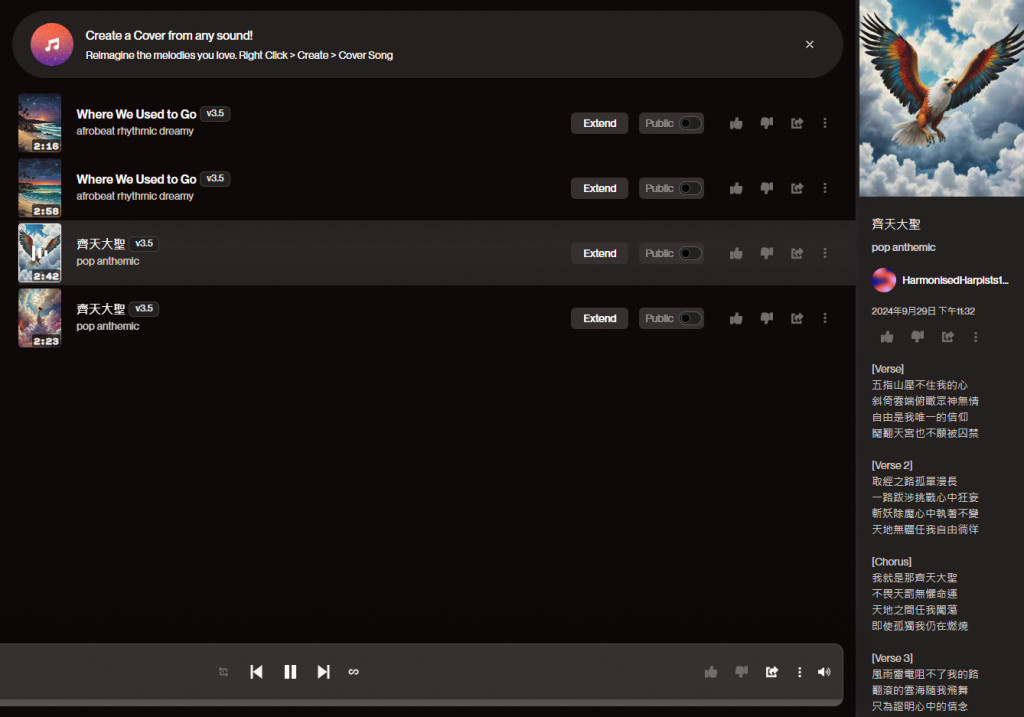Extend the 齊天大聖 2:42 track
Image resolution: width=1024 pixels, height=717 pixels.
point(600,253)
